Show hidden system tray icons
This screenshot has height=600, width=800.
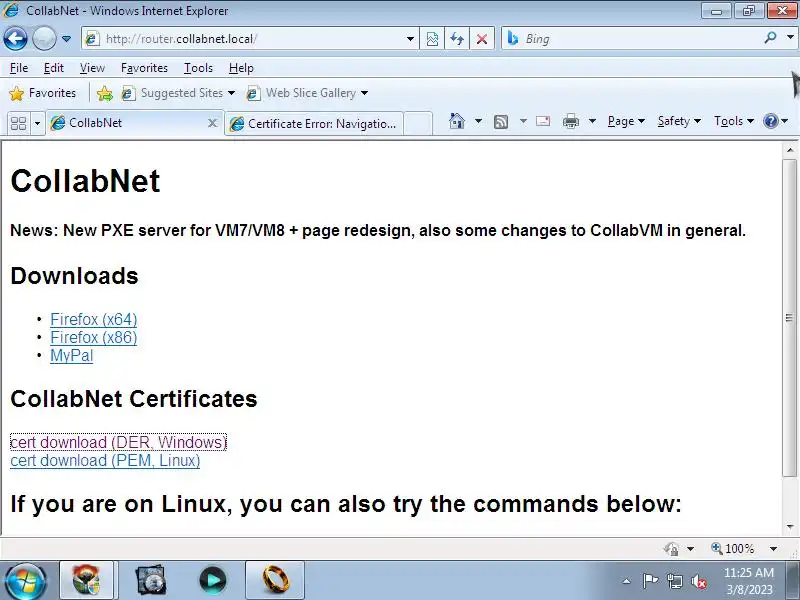pos(627,581)
